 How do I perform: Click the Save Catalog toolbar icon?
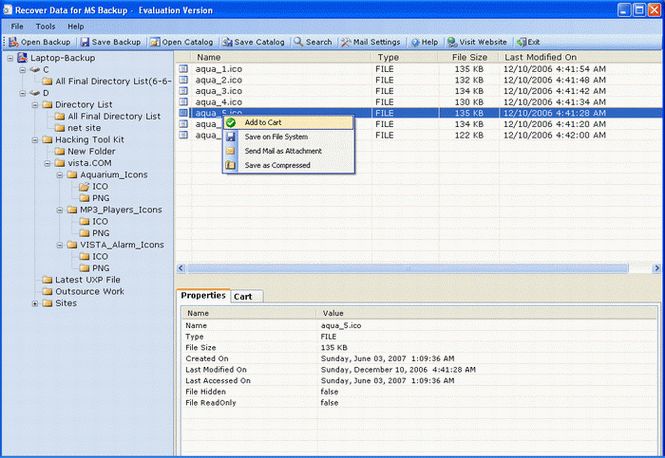255,42
